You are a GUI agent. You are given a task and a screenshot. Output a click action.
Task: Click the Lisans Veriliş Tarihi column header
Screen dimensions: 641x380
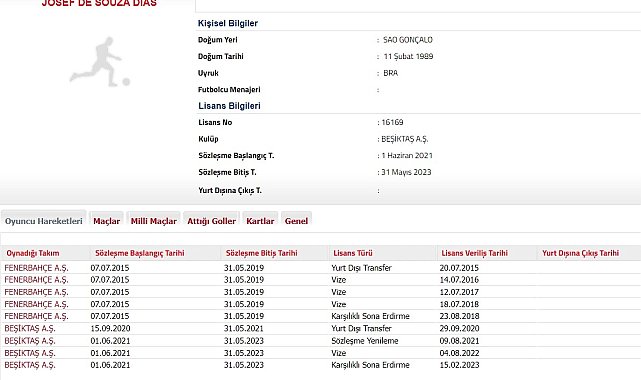[x=475, y=253]
